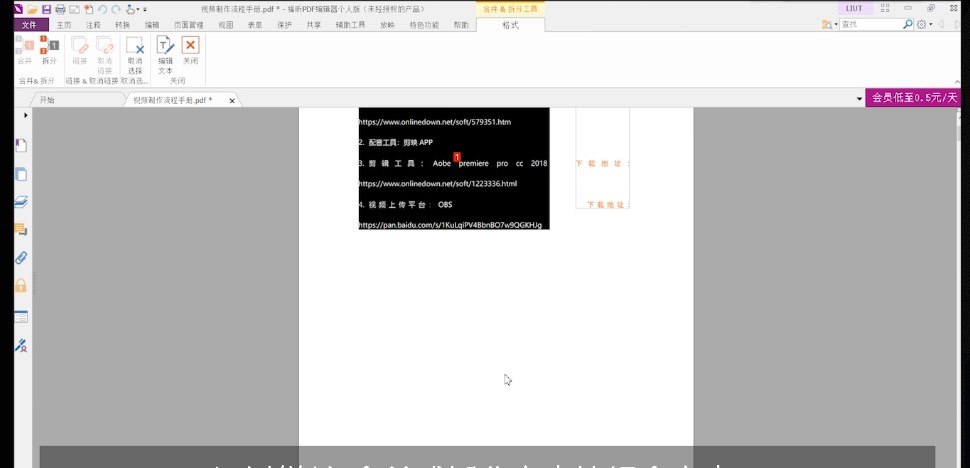Switch to the 注释 ribbon tab

click(93, 25)
